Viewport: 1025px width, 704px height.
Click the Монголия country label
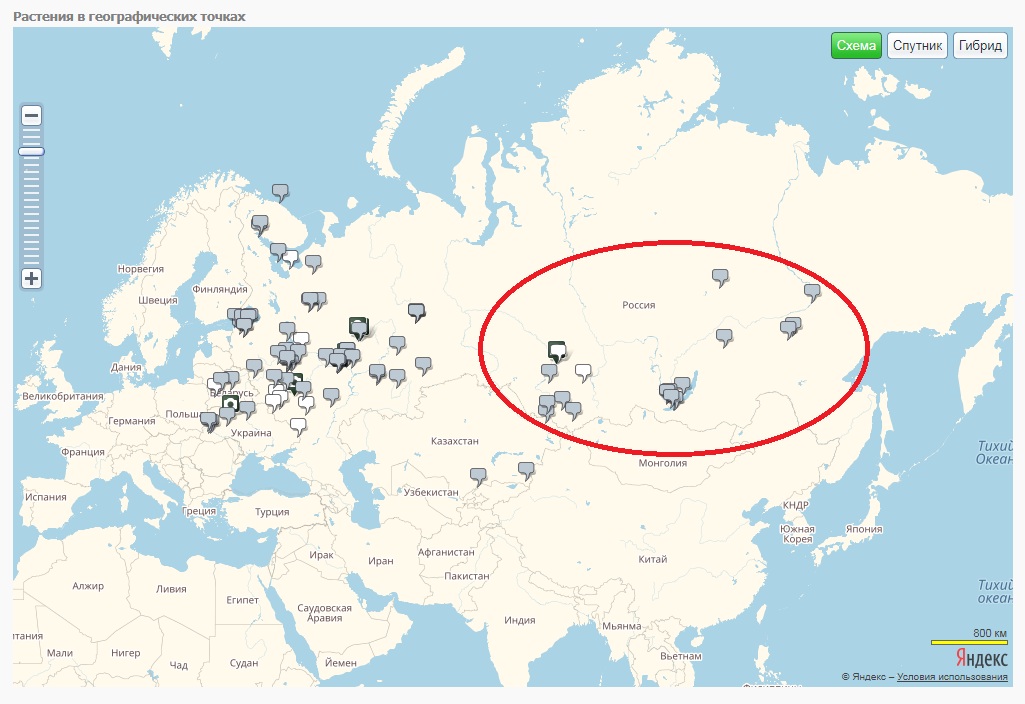click(x=662, y=463)
